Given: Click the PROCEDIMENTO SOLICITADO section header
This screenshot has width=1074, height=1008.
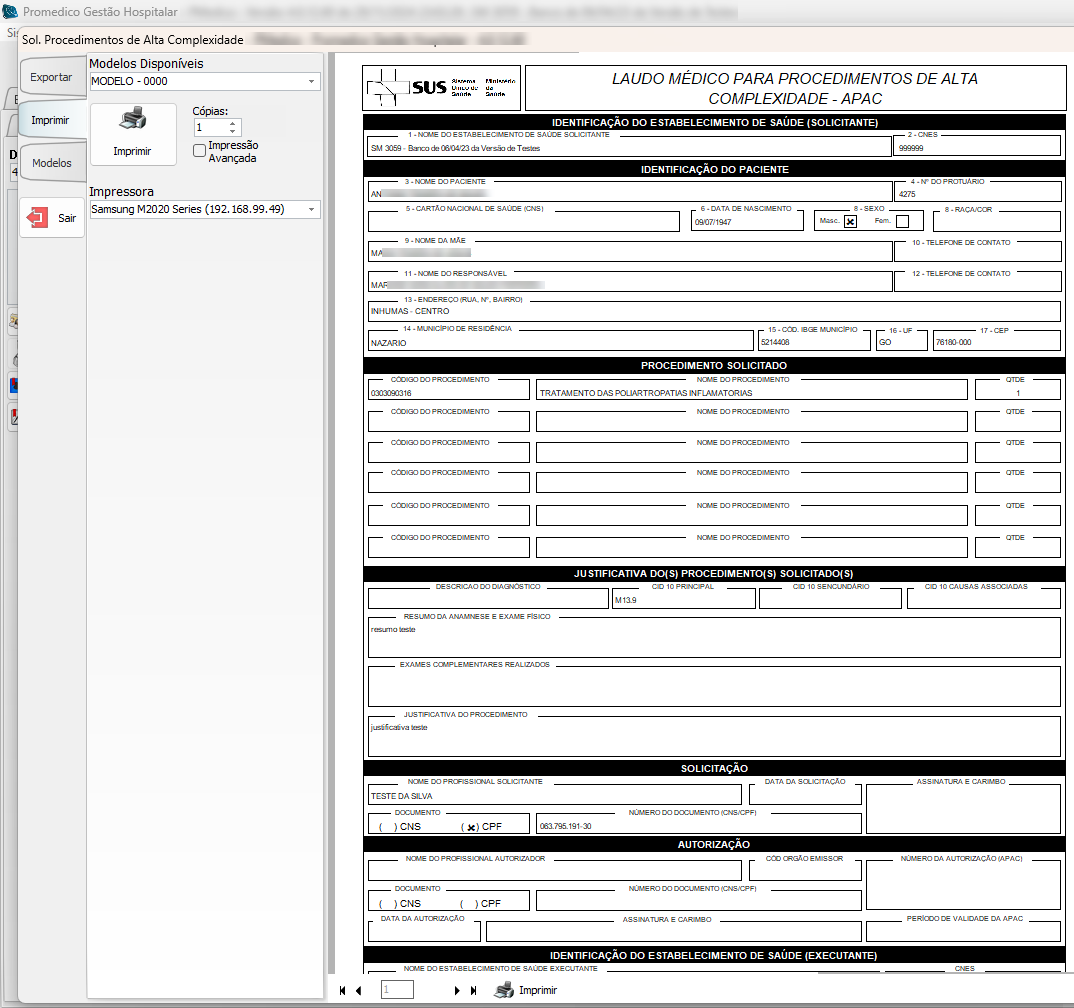Looking at the screenshot, I should click(x=714, y=366).
